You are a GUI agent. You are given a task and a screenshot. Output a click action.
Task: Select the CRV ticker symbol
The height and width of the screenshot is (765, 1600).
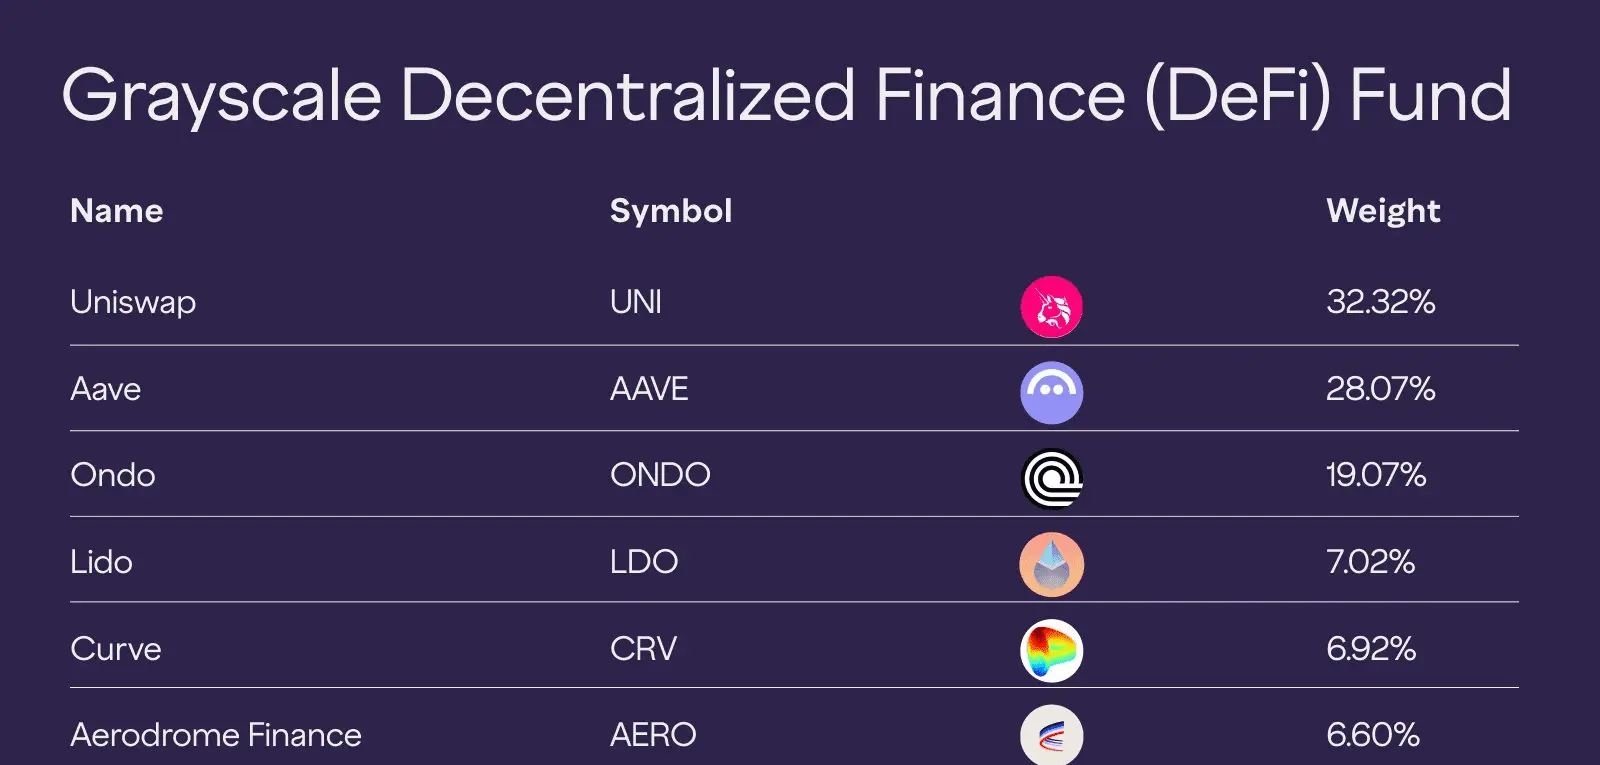643,649
